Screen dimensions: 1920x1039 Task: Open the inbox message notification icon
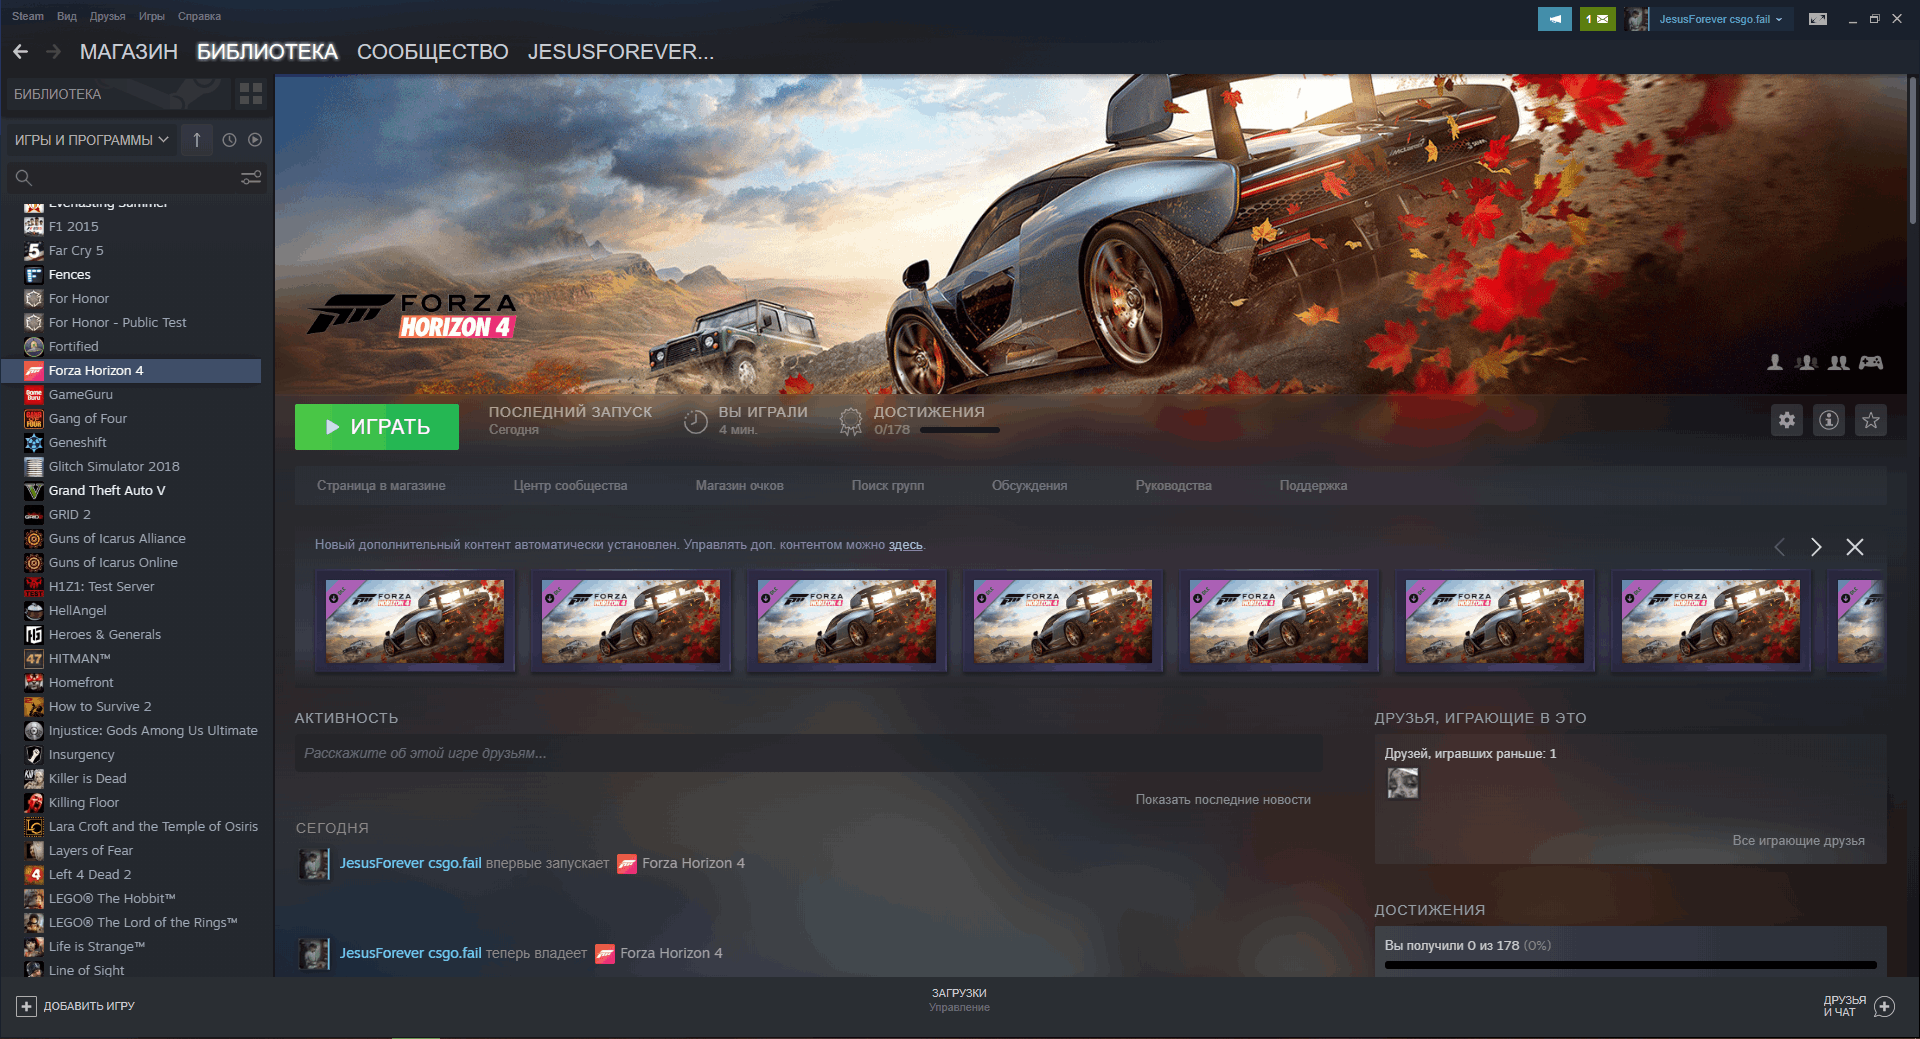1598,19
